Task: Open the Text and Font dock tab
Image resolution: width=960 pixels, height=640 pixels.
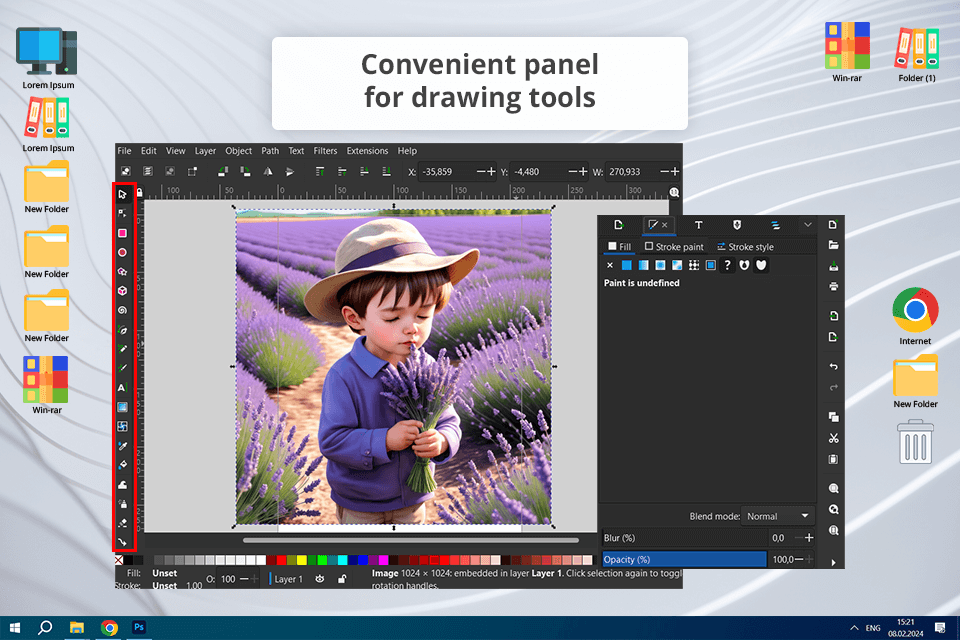Action: [x=699, y=225]
